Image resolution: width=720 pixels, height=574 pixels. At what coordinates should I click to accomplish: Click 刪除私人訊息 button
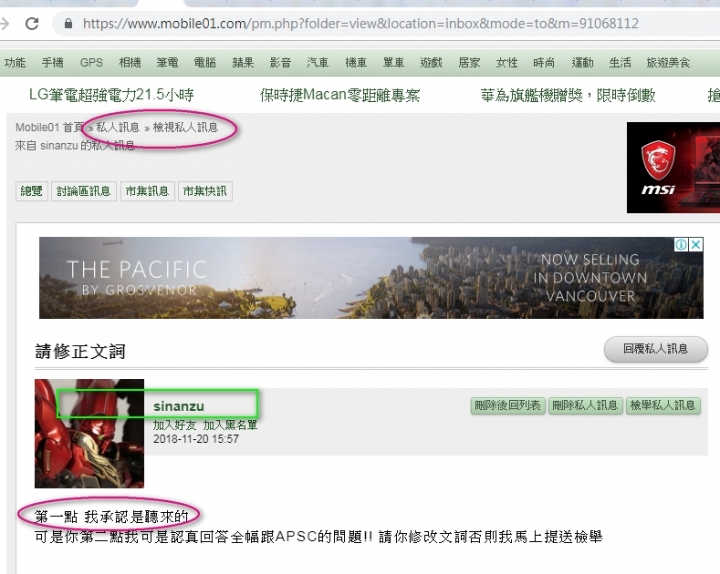coord(585,405)
